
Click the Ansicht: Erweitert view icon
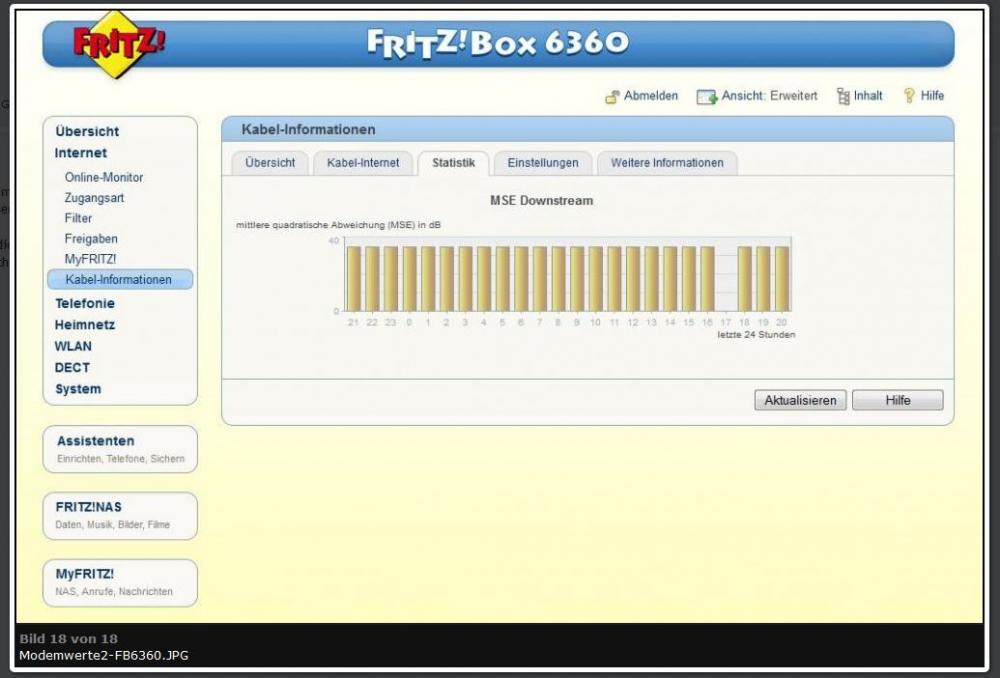click(x=708, y=97)
